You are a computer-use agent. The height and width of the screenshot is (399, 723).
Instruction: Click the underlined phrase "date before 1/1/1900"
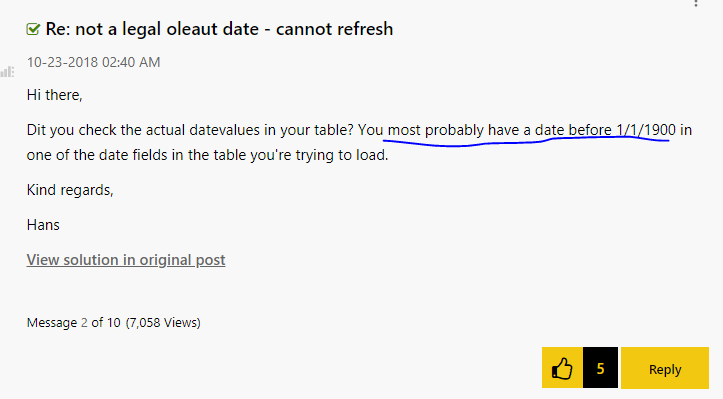click(605, 130)
